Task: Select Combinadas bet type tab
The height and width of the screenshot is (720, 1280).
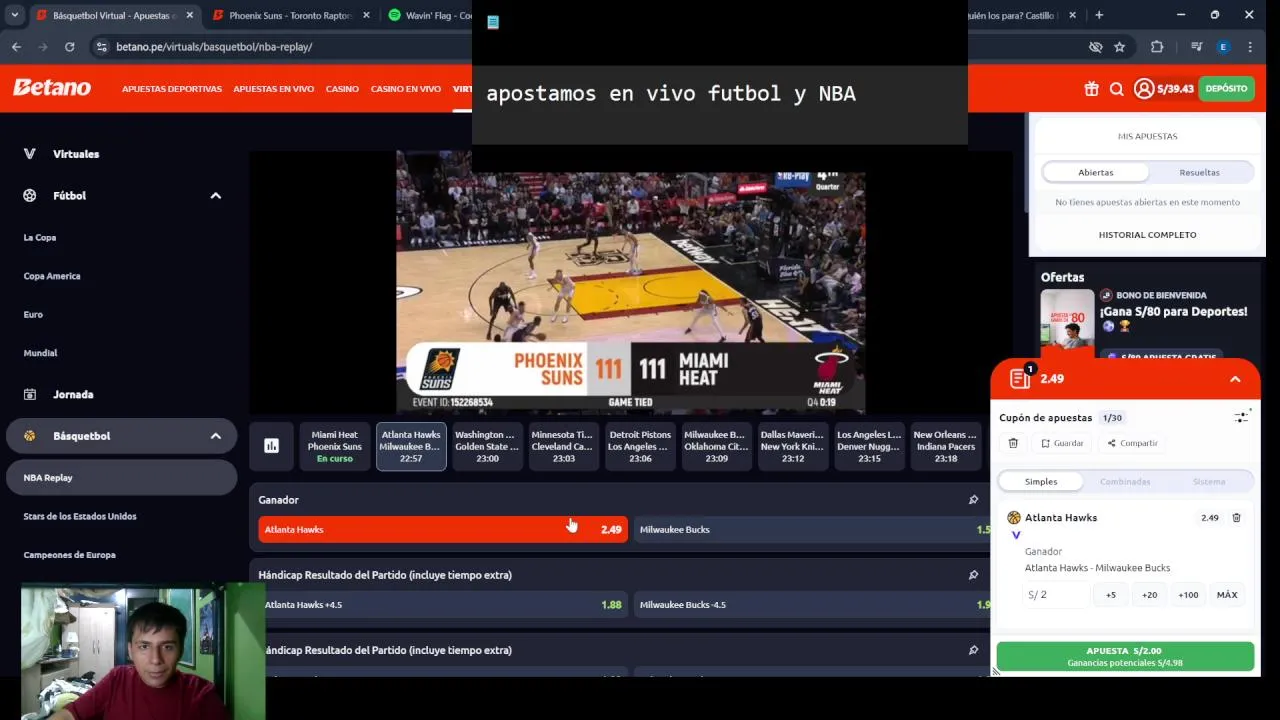Action: click(x=1125, y=482)
